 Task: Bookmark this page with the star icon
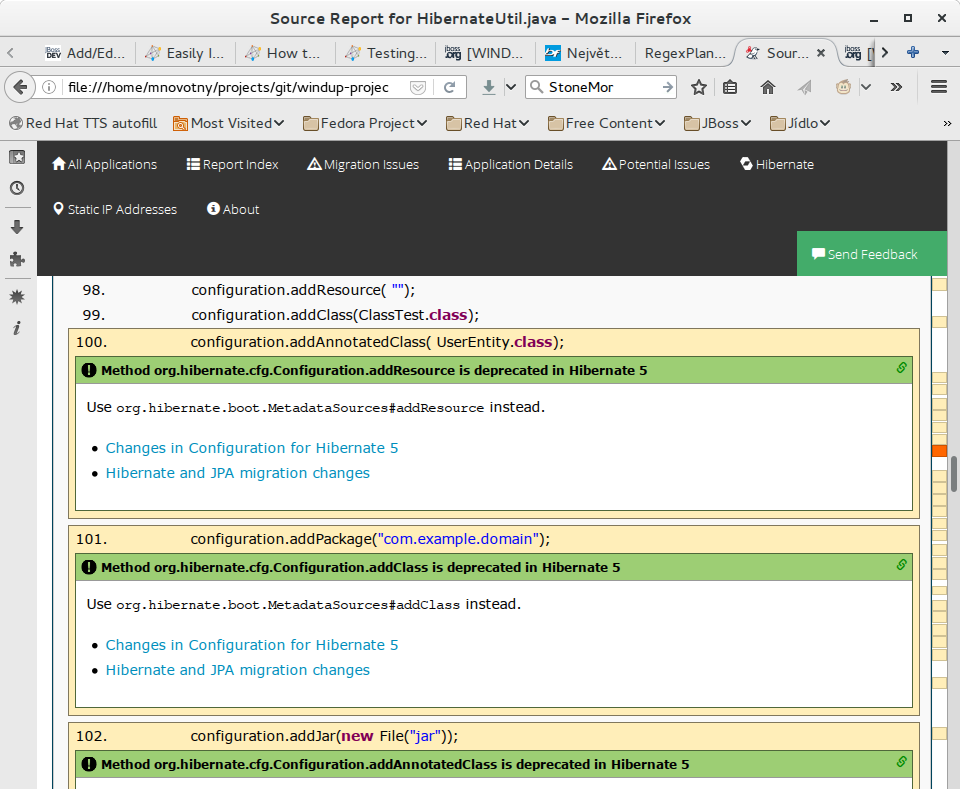[699, 87]
